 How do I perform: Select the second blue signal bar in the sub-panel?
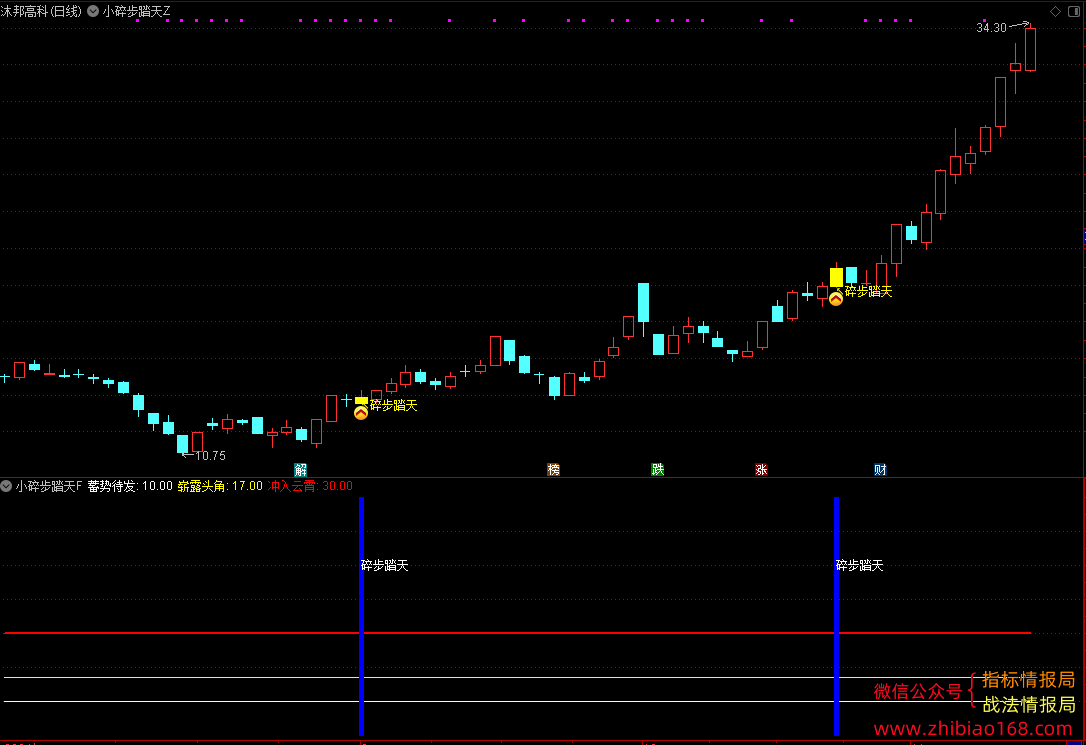click(836, 616)
